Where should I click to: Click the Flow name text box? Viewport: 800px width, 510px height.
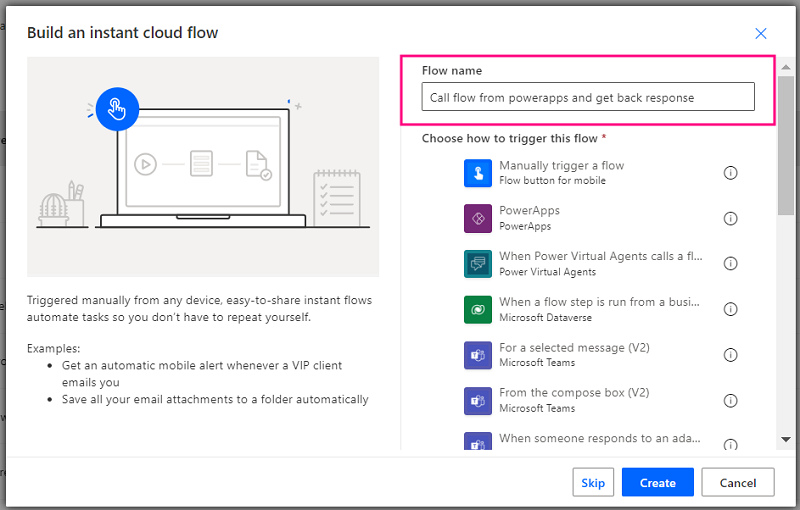[588, 97]
